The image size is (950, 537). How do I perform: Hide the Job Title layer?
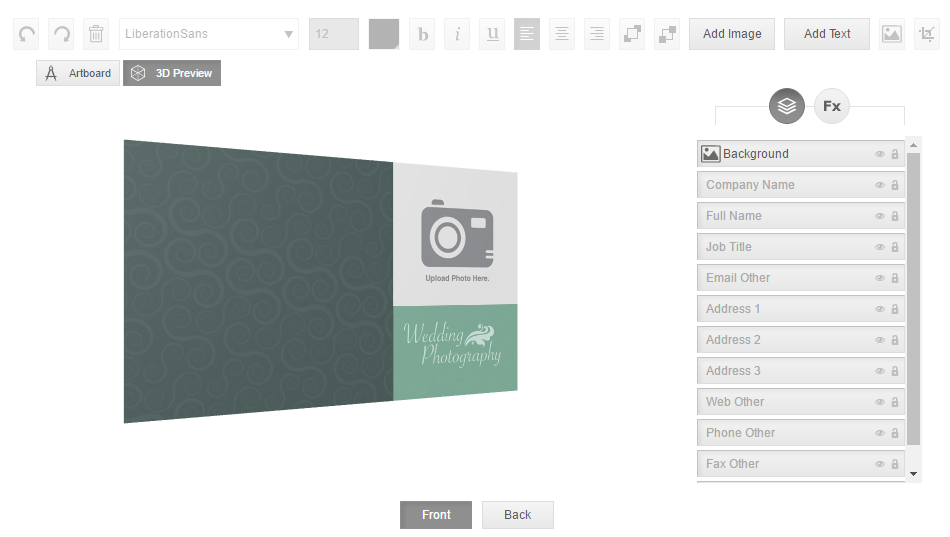click(x=880, y=247)
